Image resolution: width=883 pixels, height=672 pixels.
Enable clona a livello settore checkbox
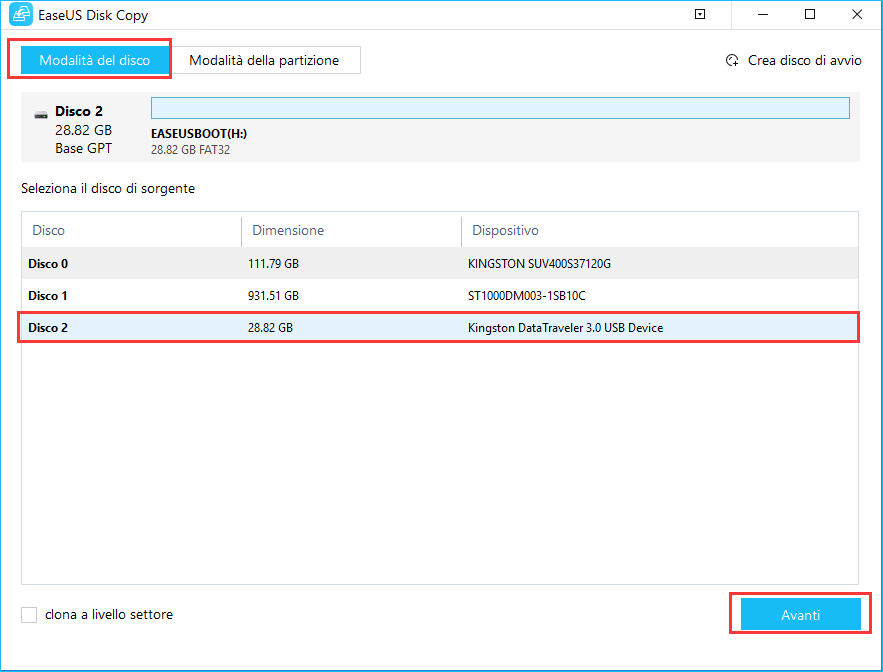tap(30, 615)
